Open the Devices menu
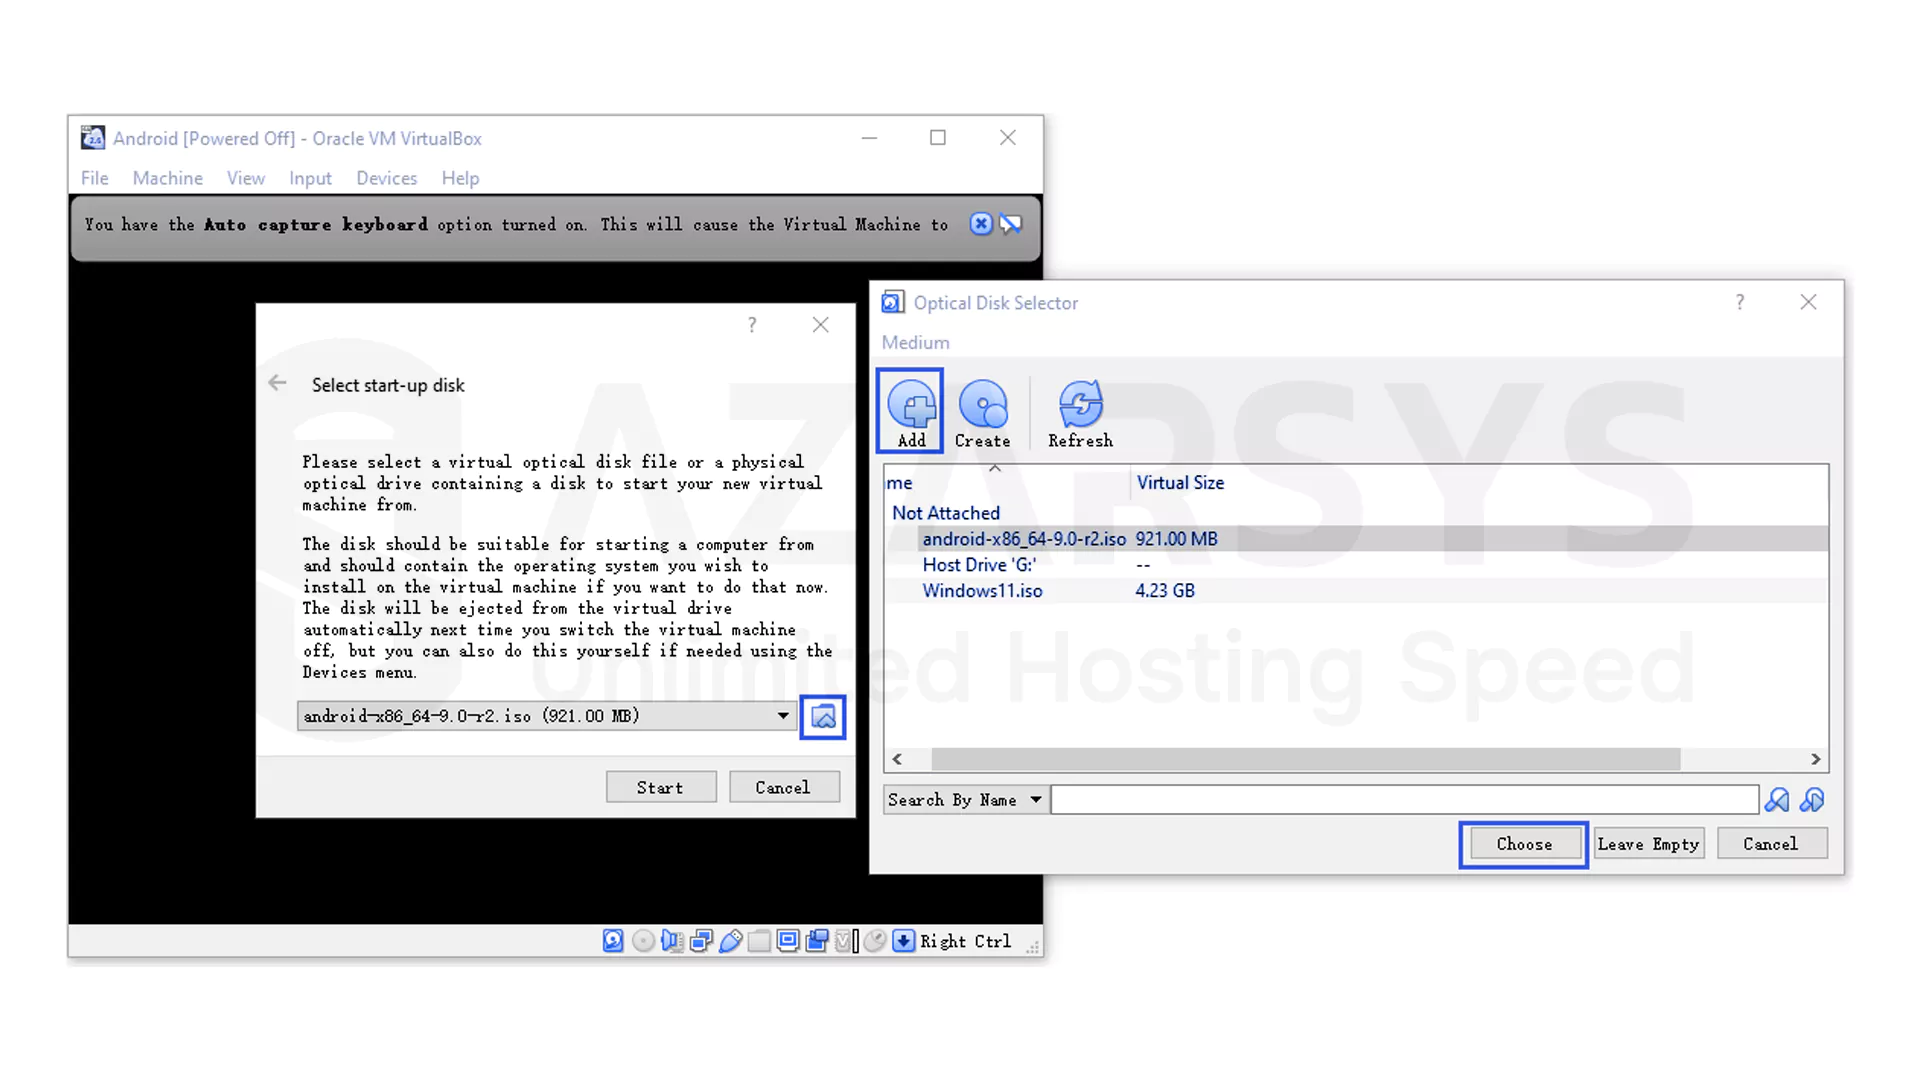This screenshot has height=1080, width=1920. 386,178
